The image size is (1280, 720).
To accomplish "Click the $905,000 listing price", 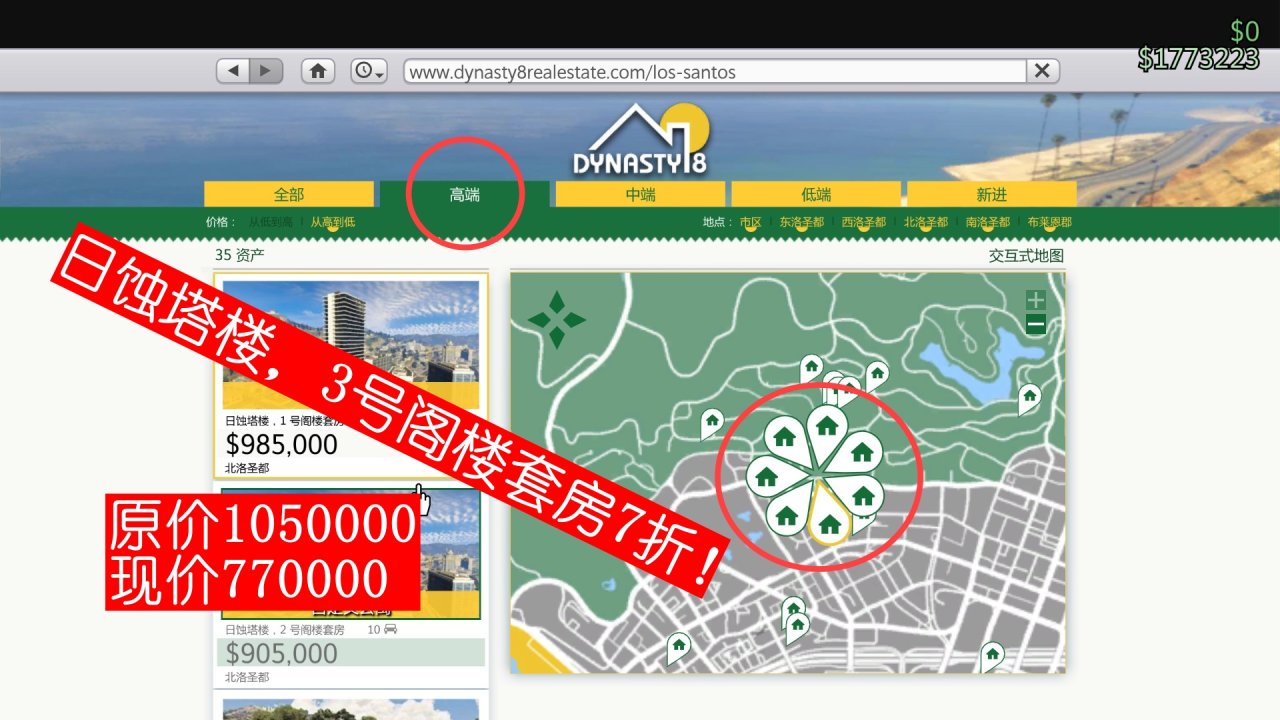I will (x=282, y=654).
